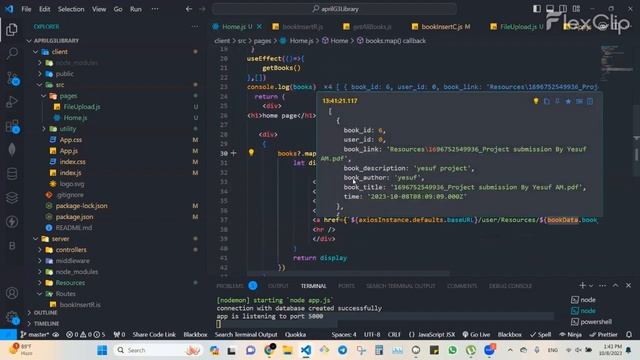Expand the utility folder

[44, 129]
